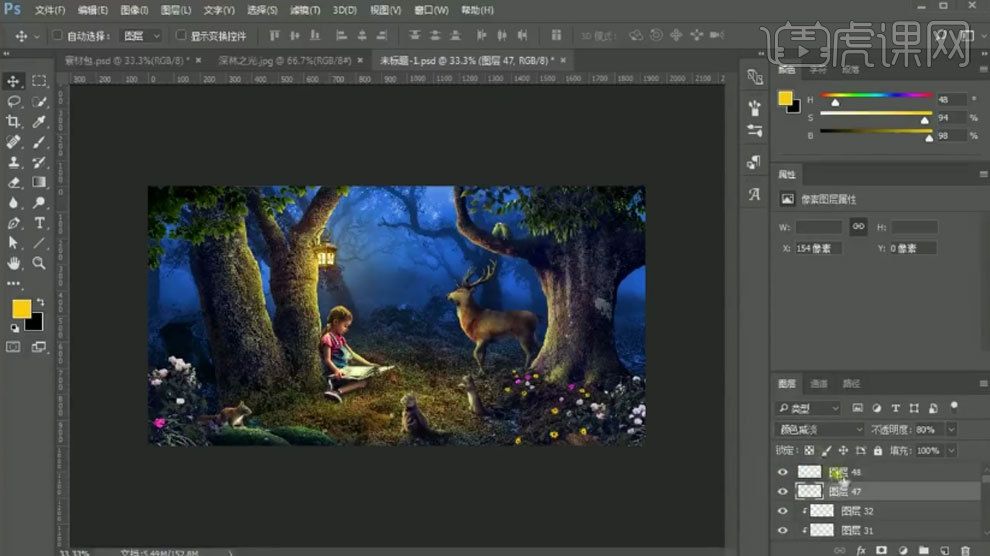Select the Path Selection tool
Image resolution: width=990 pixels, height=556 pixels.
(13, 243)
